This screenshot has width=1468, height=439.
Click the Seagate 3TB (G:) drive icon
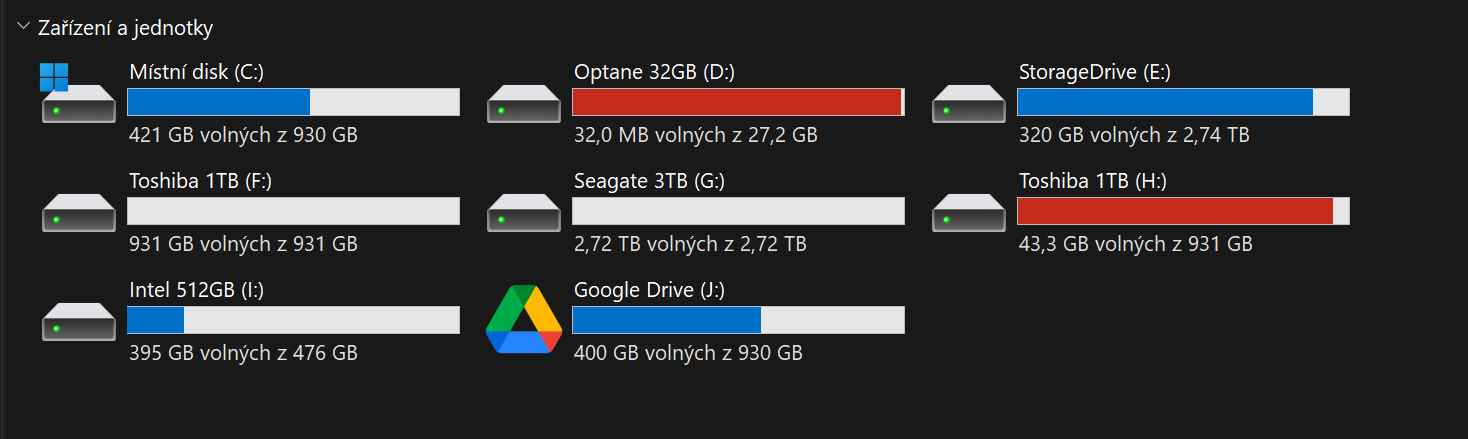click(x=523, y=212)
